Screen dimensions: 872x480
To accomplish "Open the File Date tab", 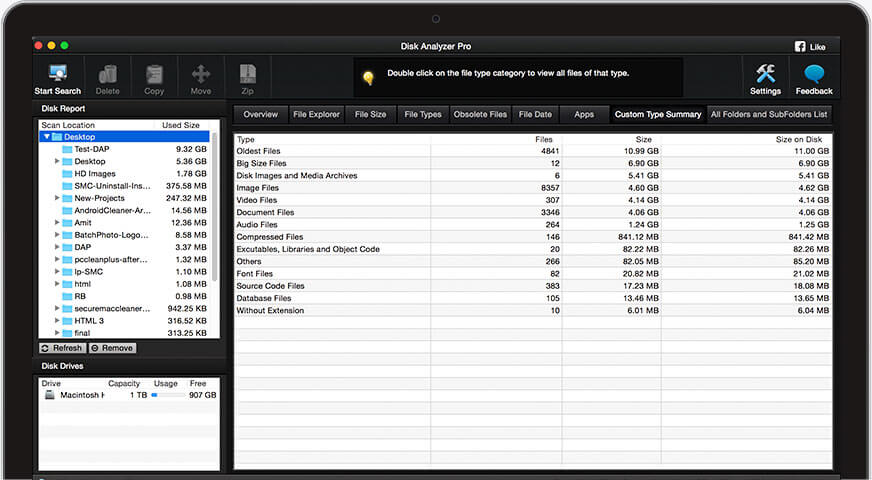I will (535, 115).
